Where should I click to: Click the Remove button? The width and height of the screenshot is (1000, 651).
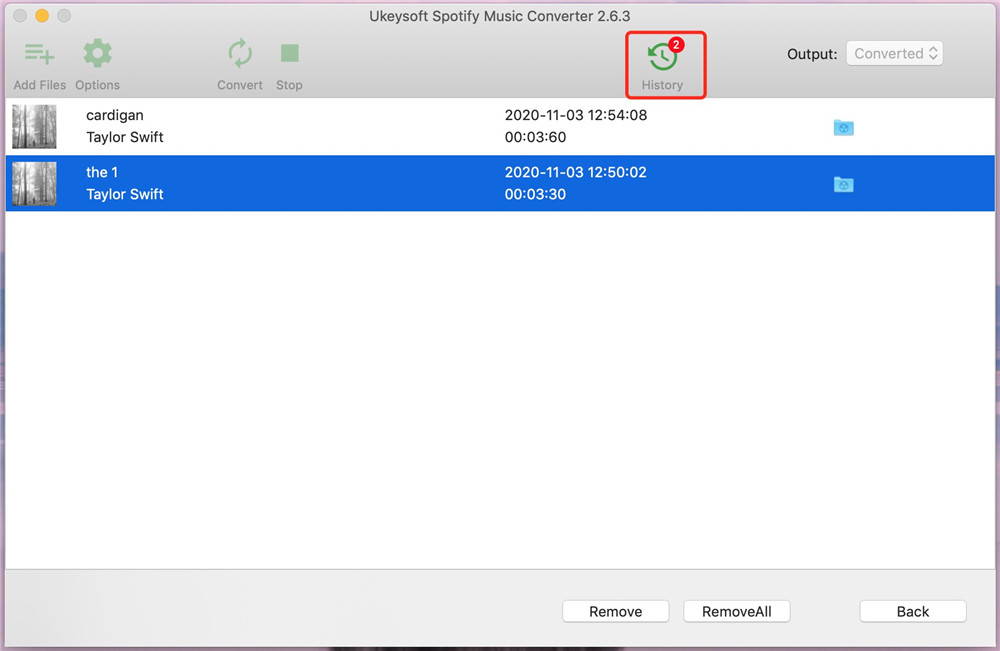point(615,611)
